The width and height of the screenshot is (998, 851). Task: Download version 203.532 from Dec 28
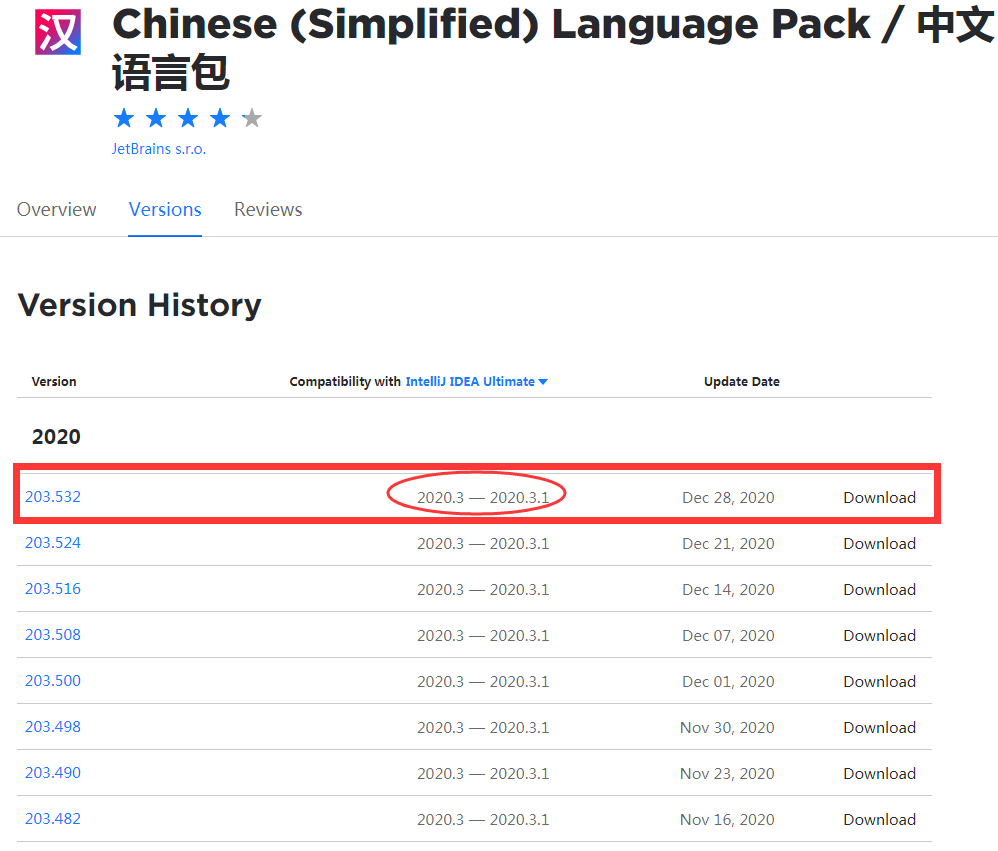pyautogui.click(x=880, y=498)
